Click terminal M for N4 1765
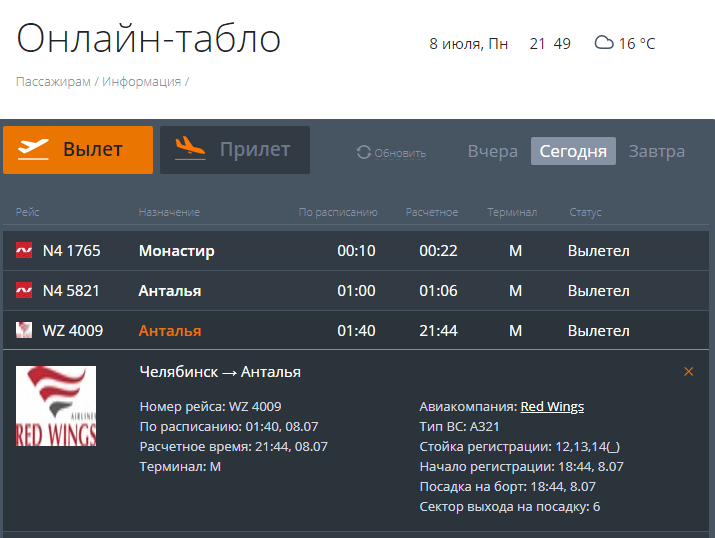The width and height of the screenshot is (715, 538). tap(515, 251)
